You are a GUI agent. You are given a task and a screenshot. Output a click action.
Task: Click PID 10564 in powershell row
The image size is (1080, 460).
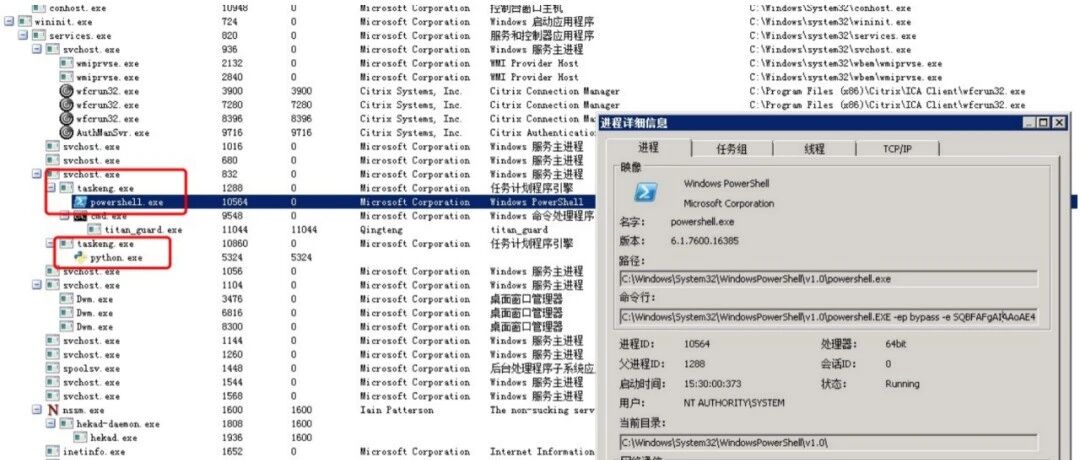click(235, 202)
